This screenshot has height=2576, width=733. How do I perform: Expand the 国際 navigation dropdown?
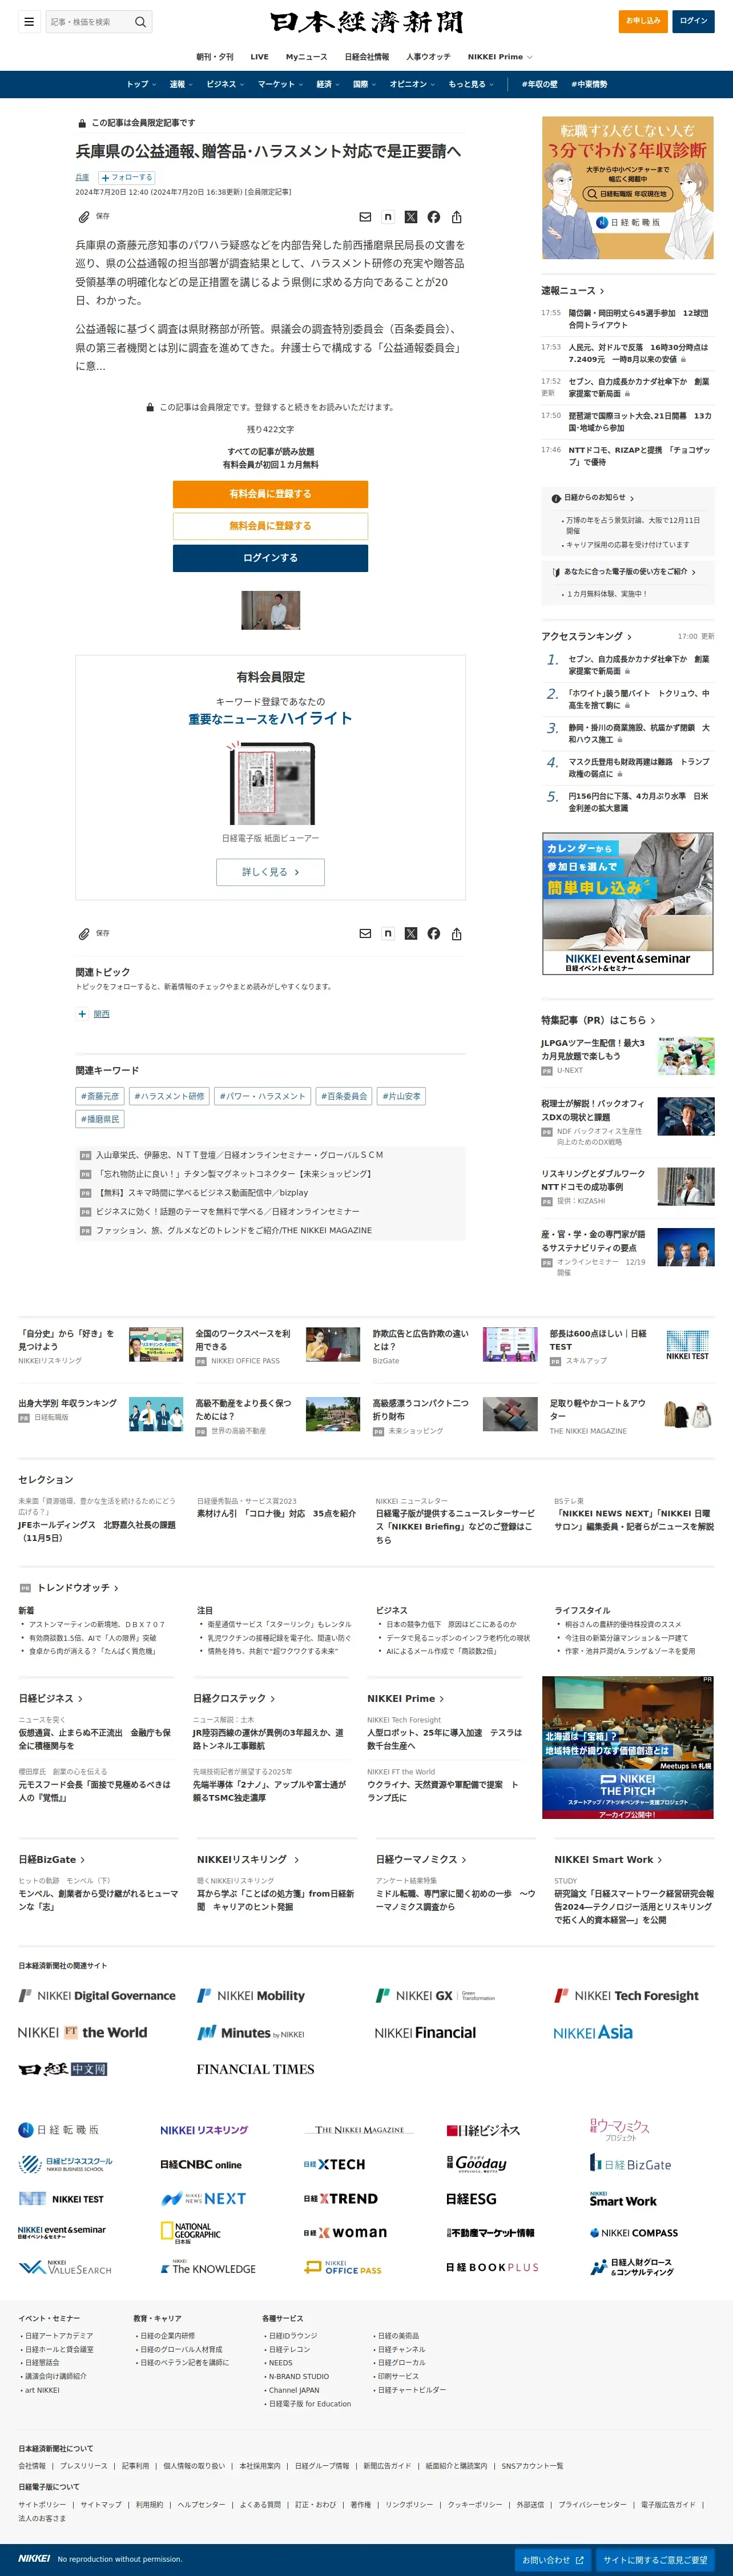tap(365, 85)
